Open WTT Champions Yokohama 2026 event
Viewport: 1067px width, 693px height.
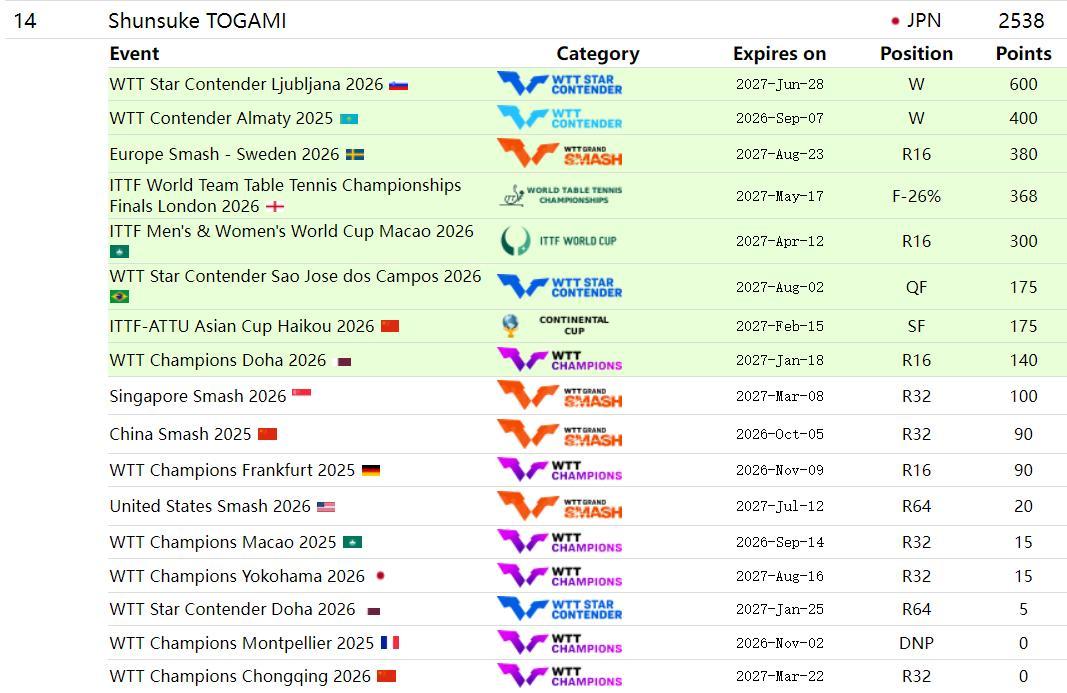click(237, 576)
